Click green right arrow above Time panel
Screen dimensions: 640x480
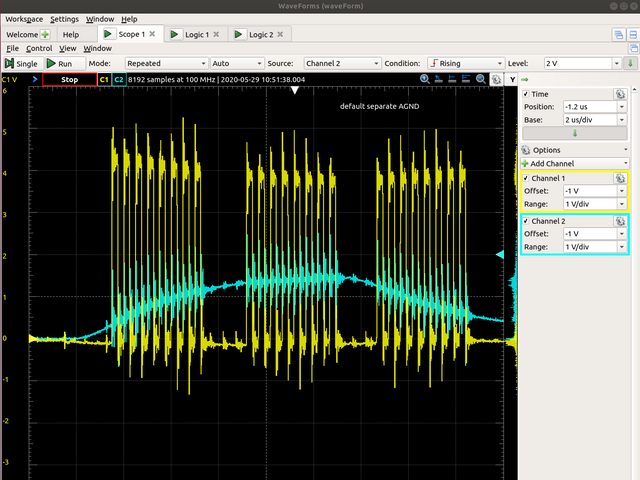click(525, 80)
